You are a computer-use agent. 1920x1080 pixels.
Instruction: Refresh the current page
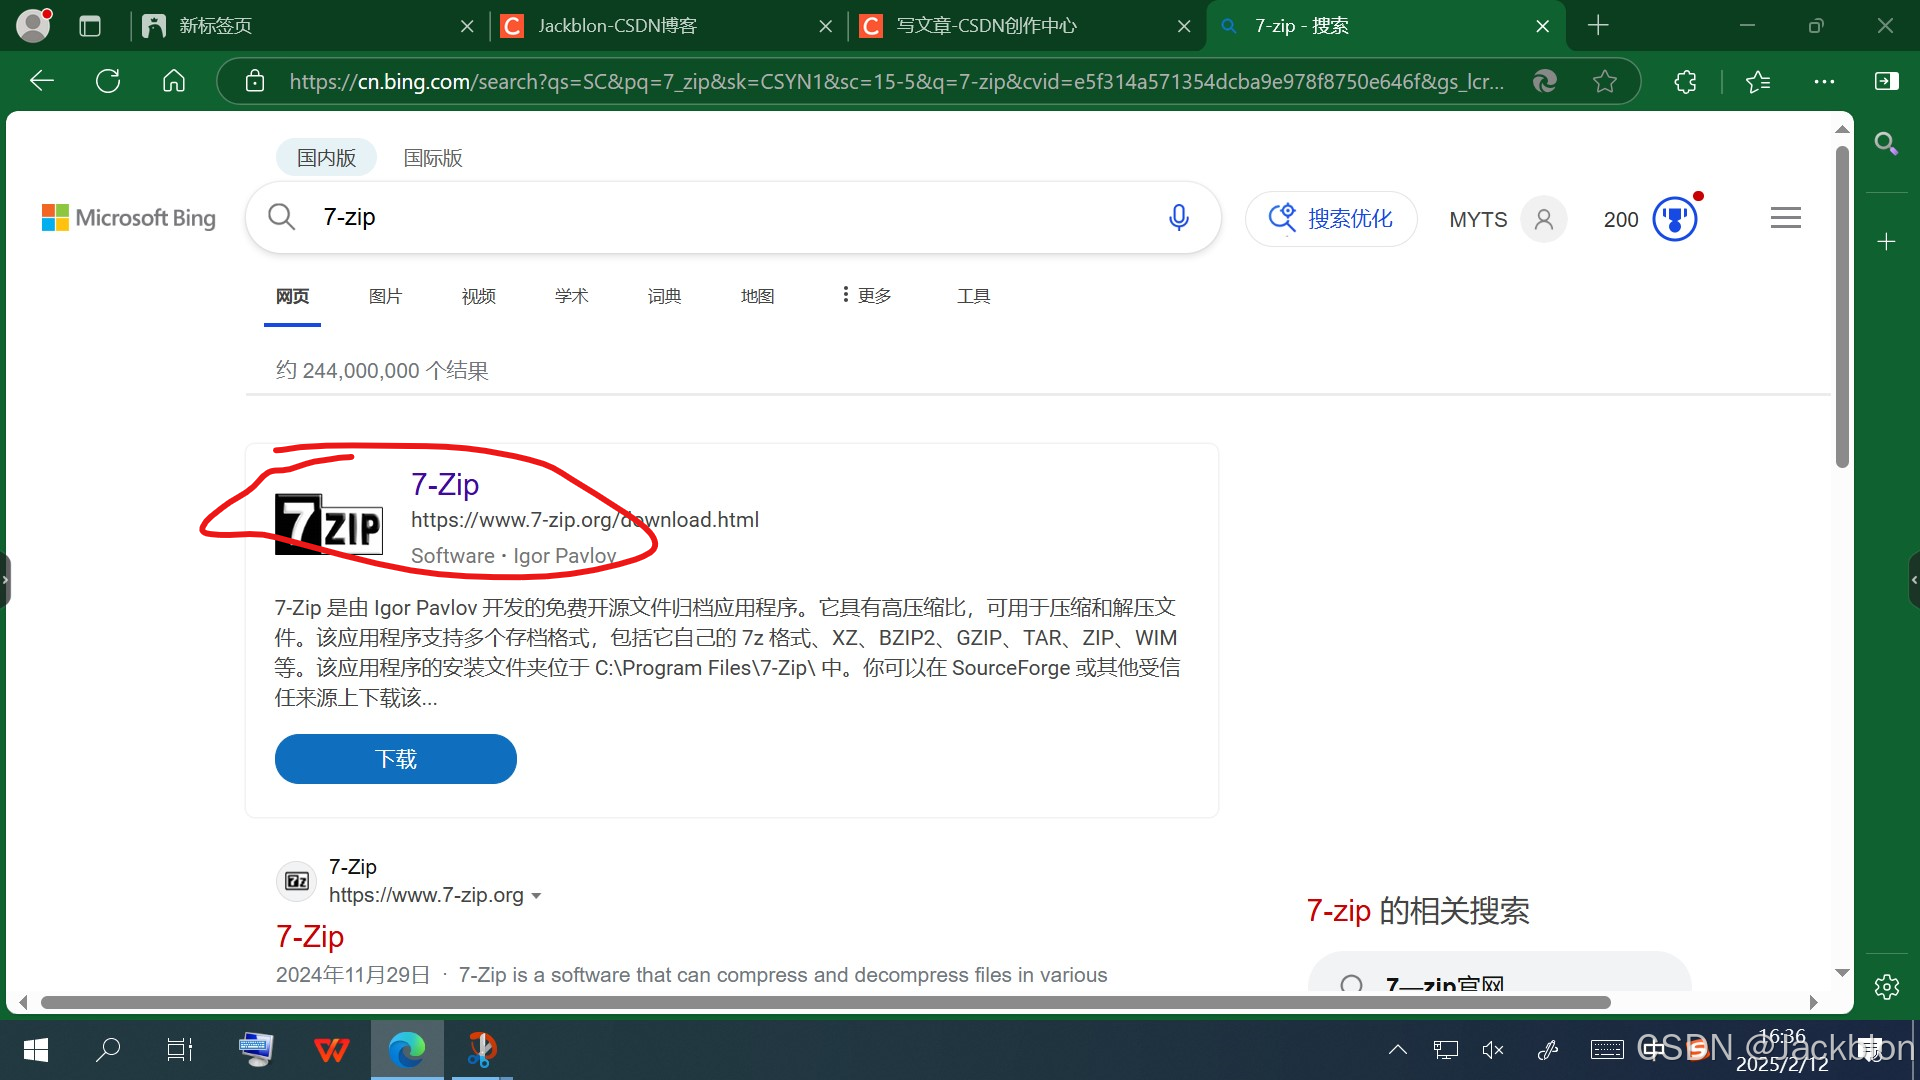(108, 81)
